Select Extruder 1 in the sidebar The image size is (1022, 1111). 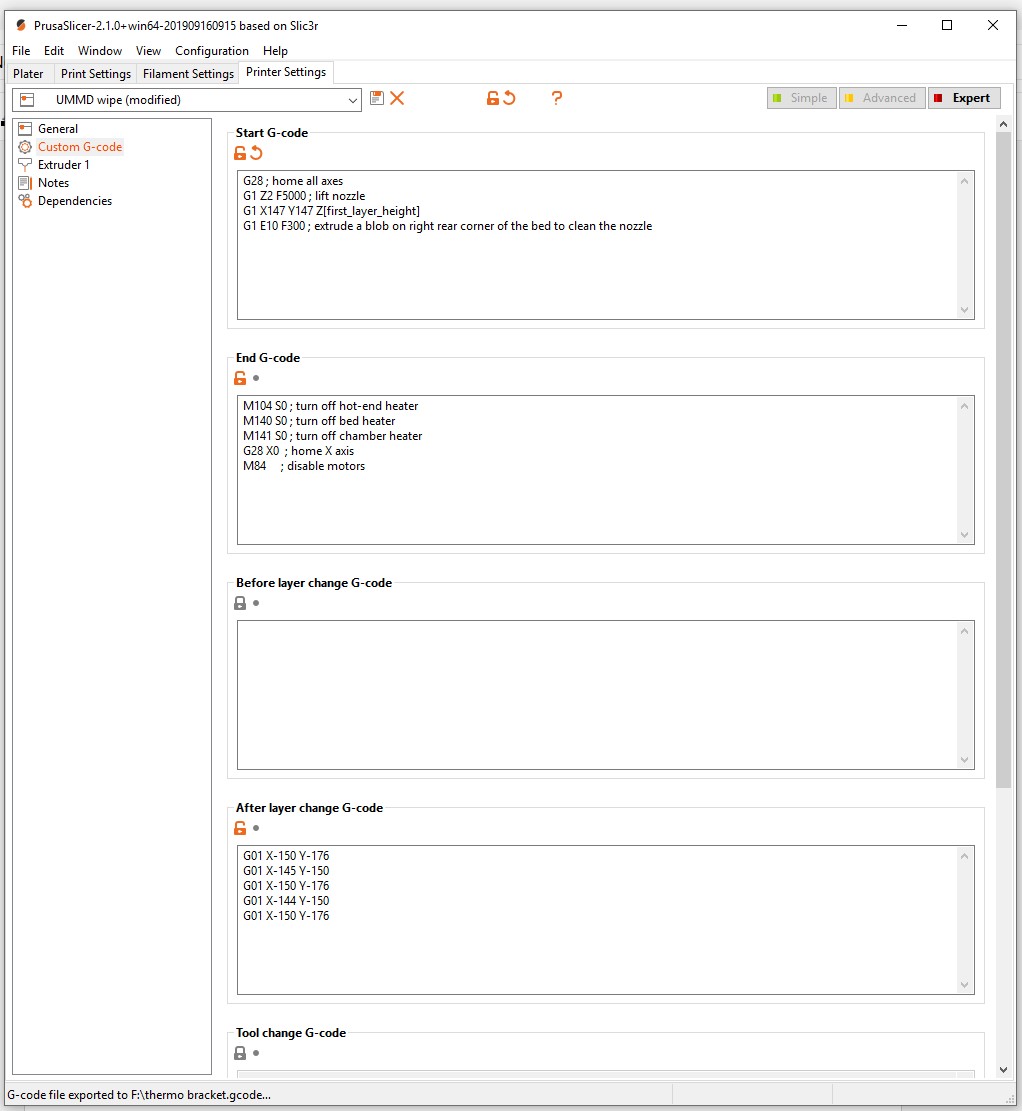point(64,165)
